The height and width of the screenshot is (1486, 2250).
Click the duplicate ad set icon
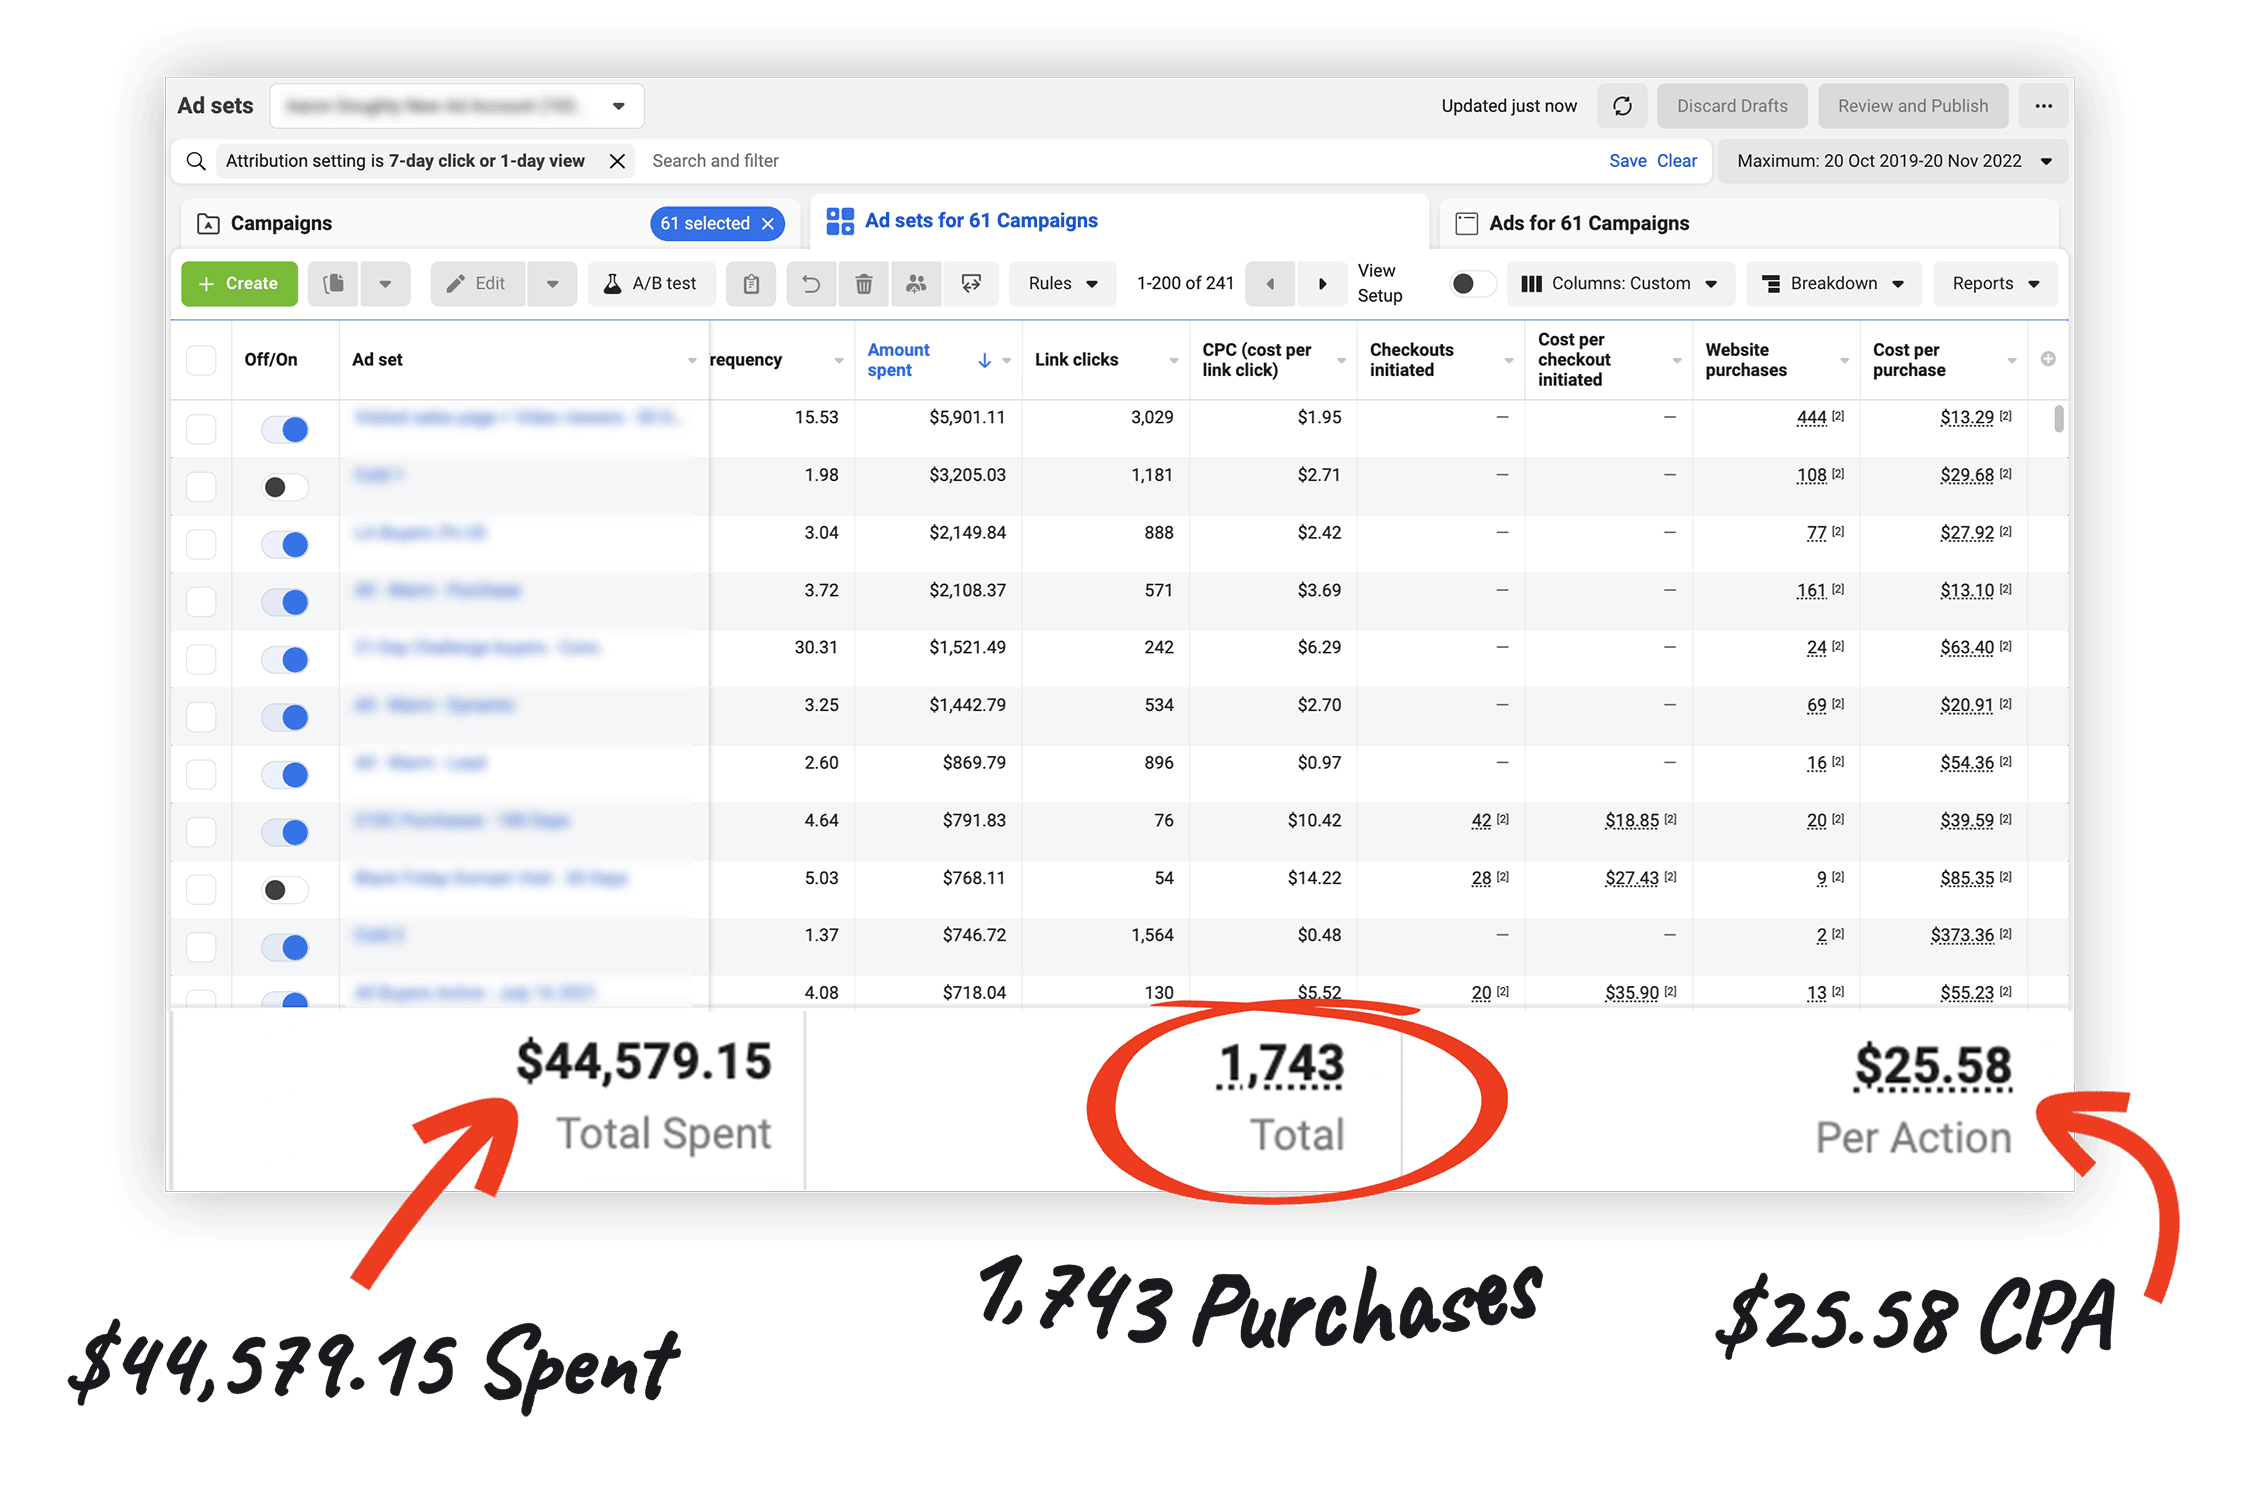pyautogui.click(x=334, y=284)
